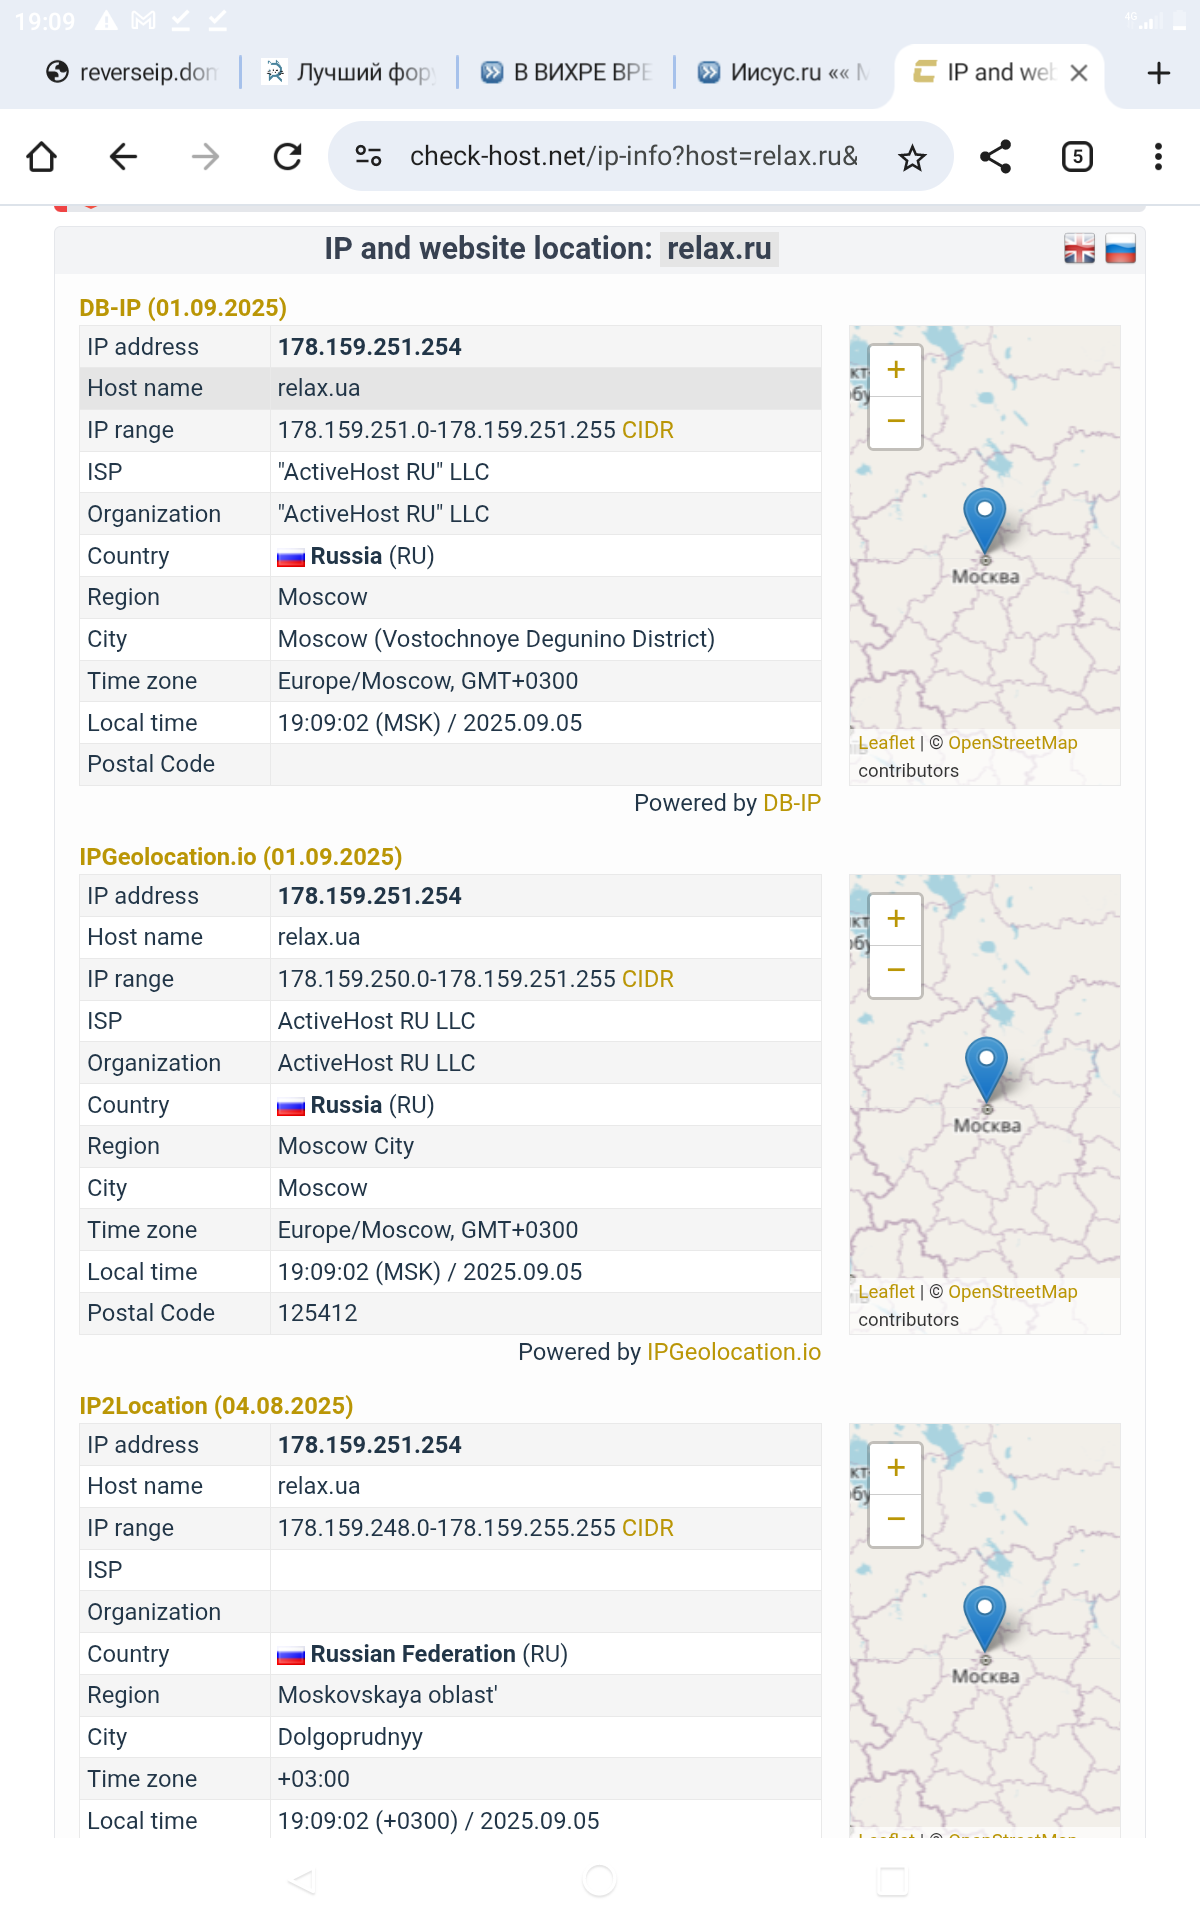Go back with the back arrow
1200x1920 pixels.
(123, 157)
